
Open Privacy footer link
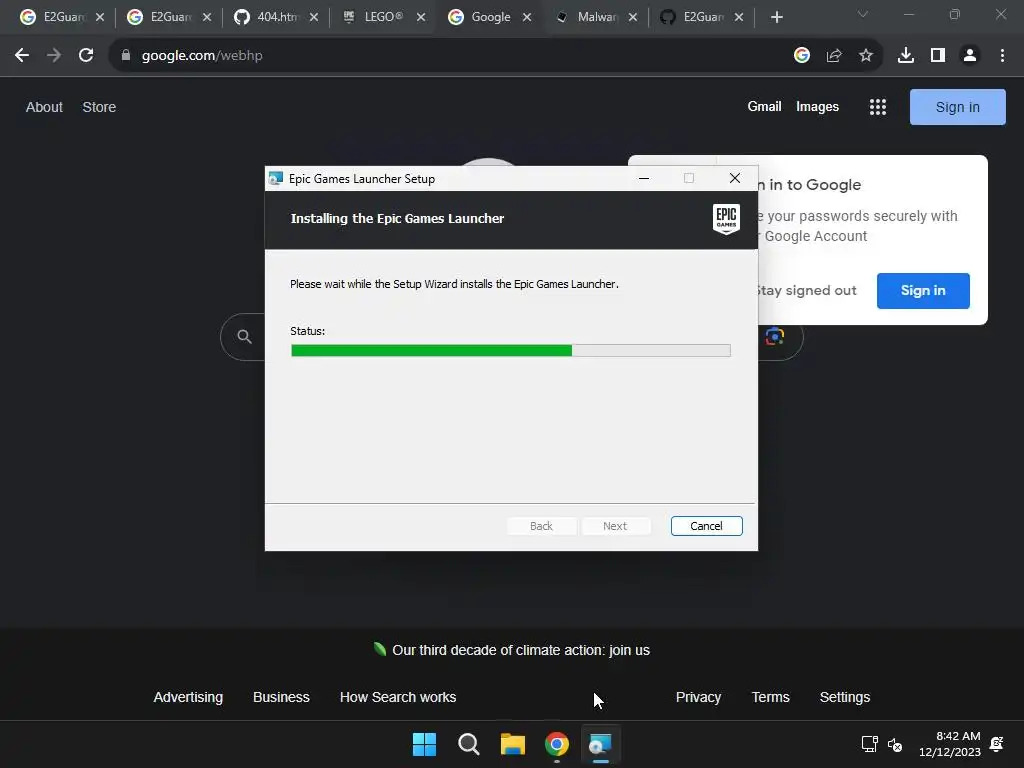point(698,697)
